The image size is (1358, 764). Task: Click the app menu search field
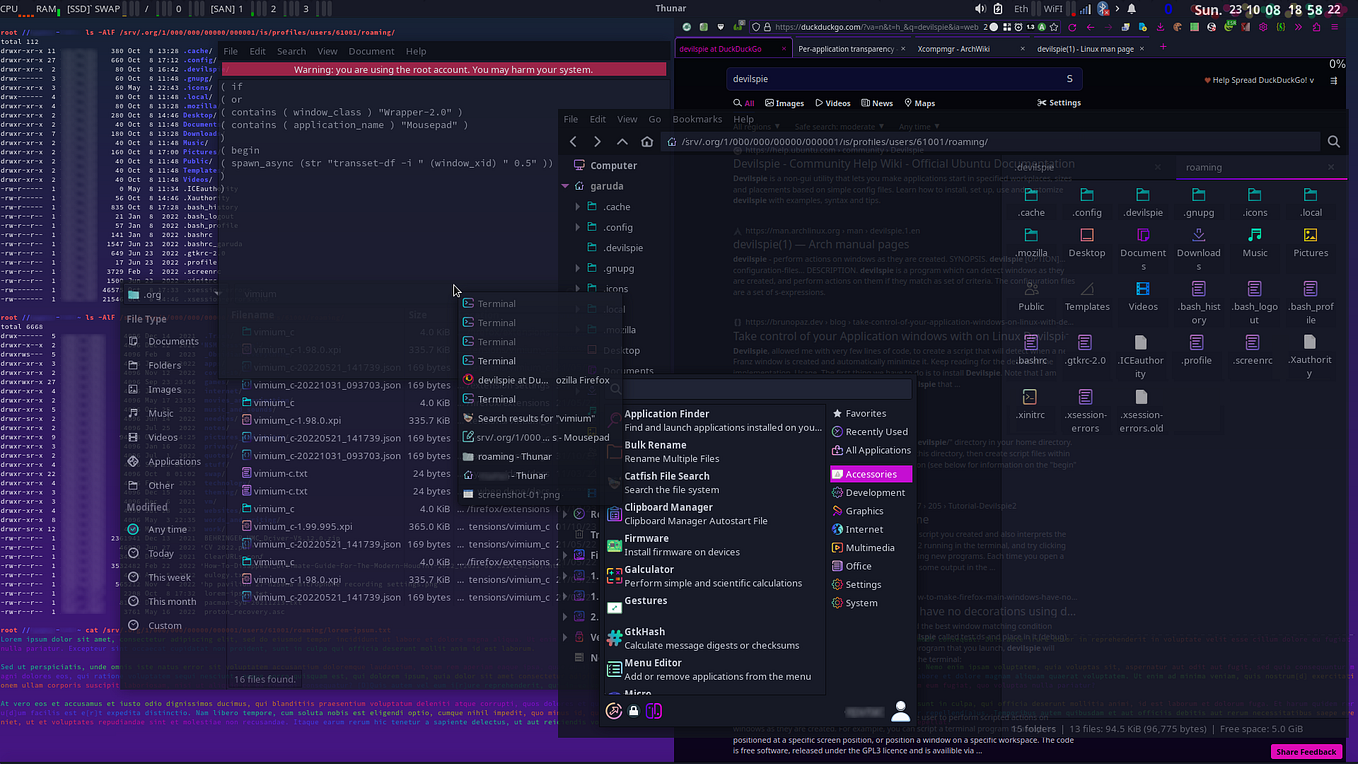point(758,389)
